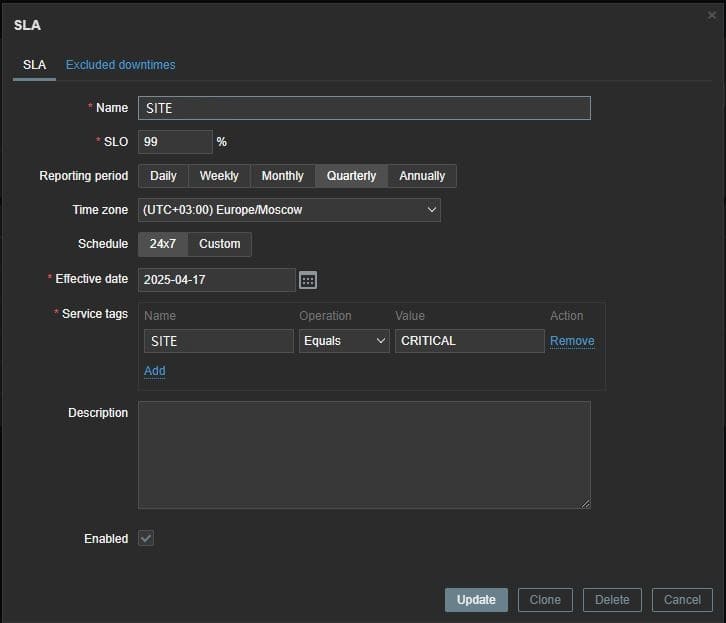Select Daily reporting period
This screenshot has height=623, width=726.
click(x=163, y=176)
